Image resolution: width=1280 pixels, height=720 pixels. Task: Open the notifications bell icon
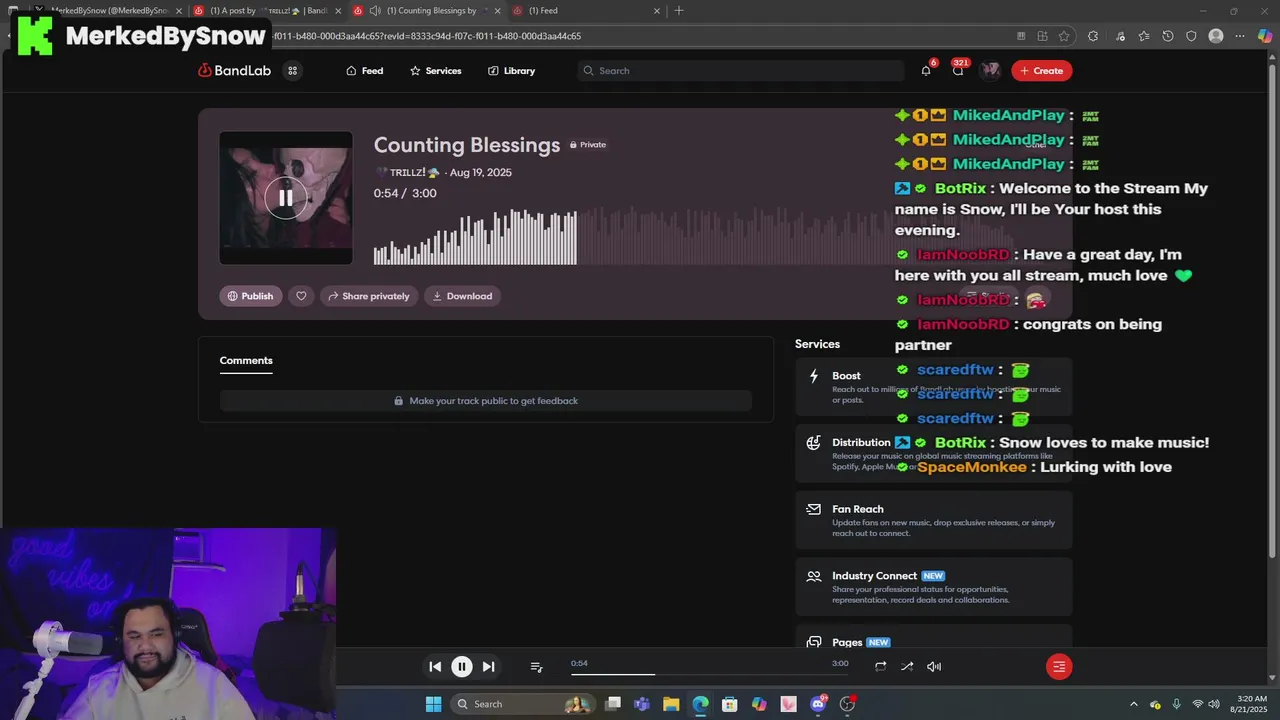[926, 71]
